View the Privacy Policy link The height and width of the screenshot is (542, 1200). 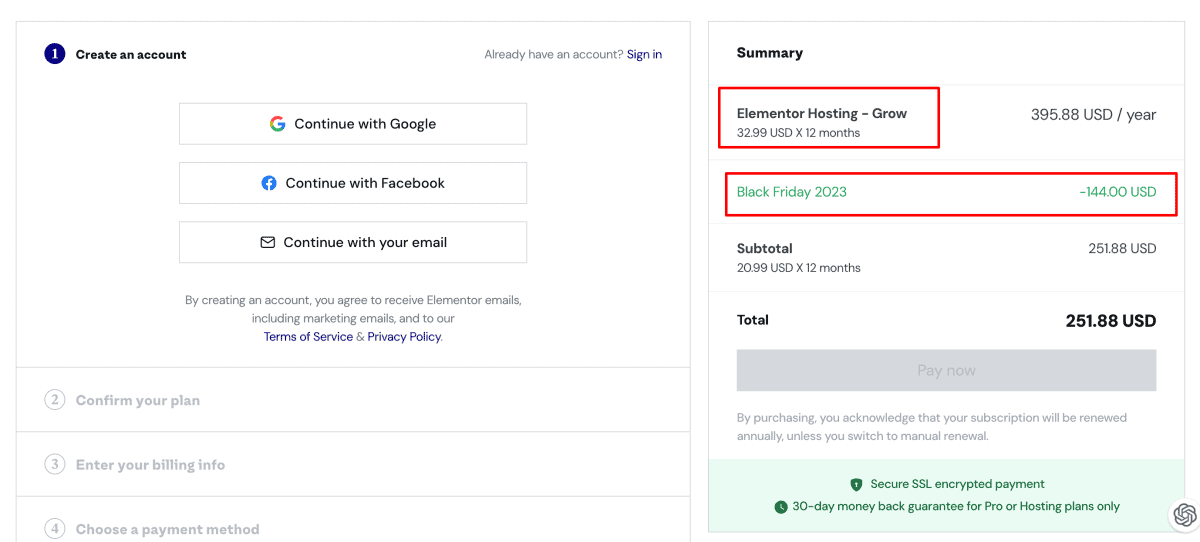[404, 337]
